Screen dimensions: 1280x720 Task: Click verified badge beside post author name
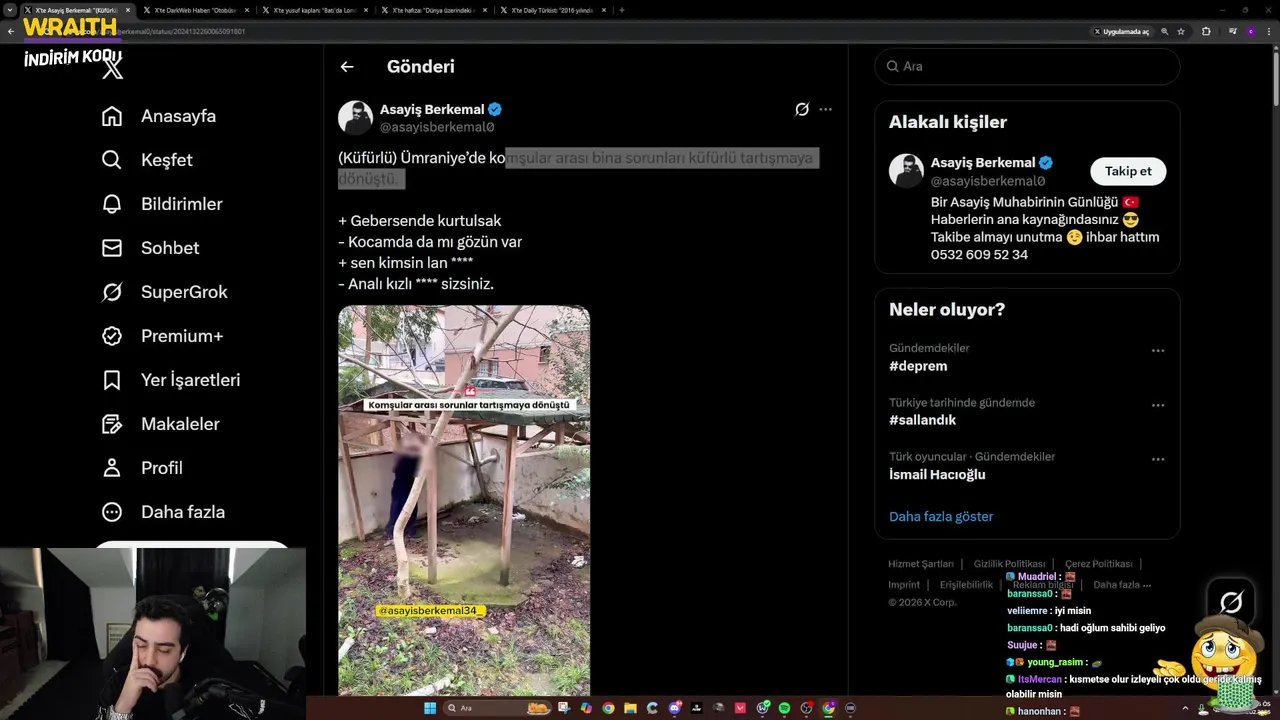495,109
